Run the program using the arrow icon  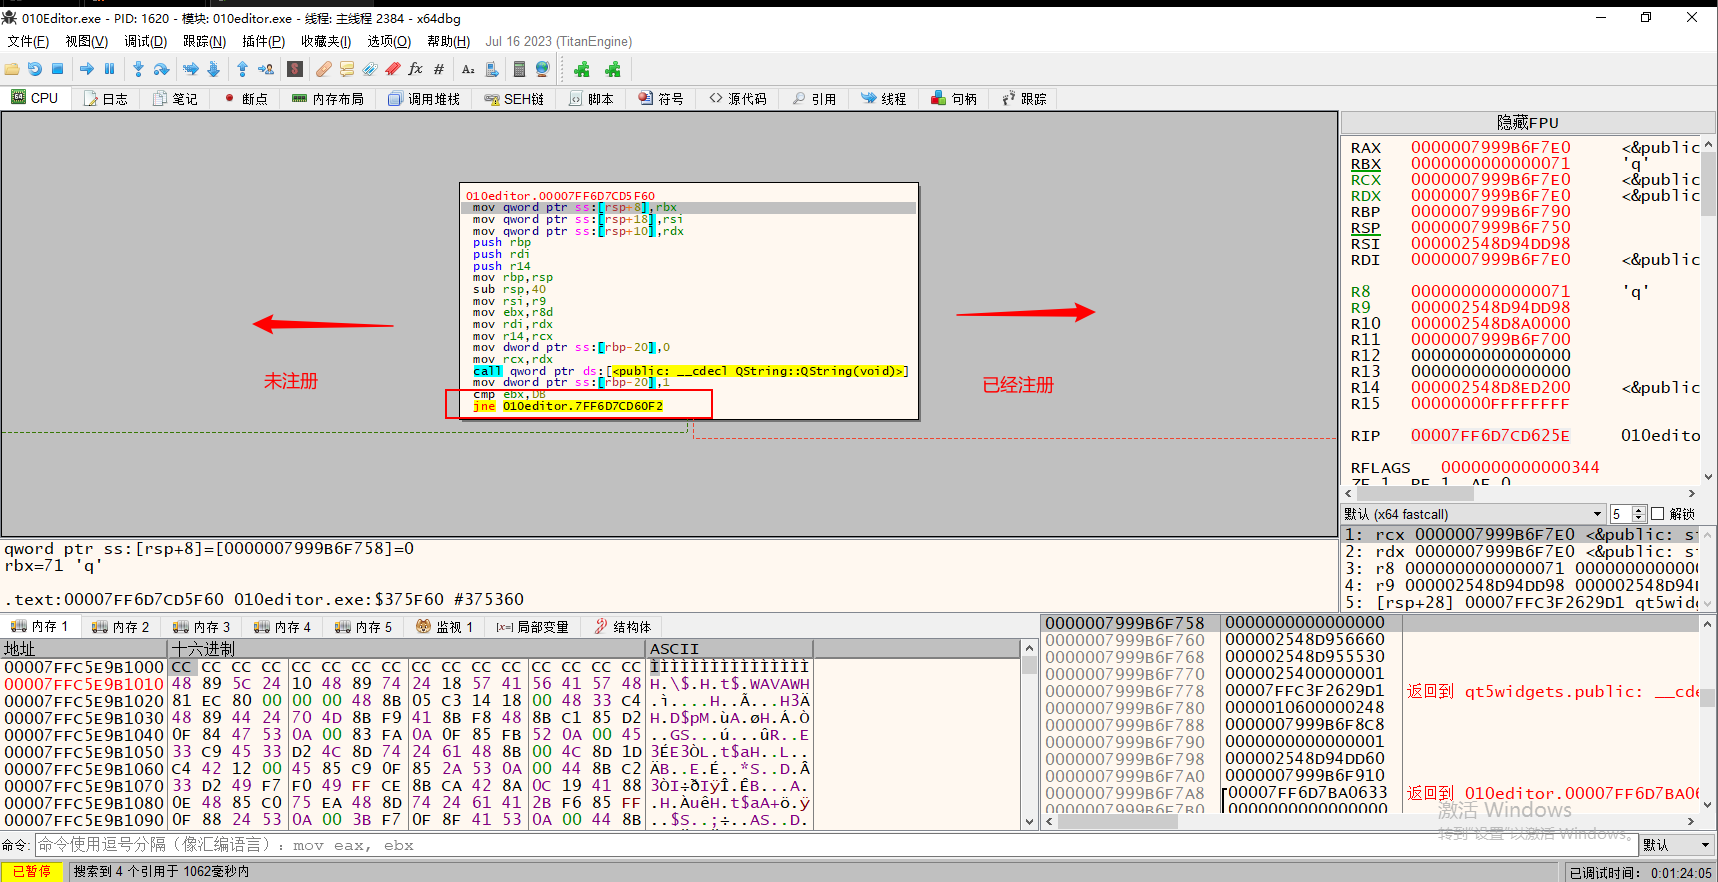point(87,69)
